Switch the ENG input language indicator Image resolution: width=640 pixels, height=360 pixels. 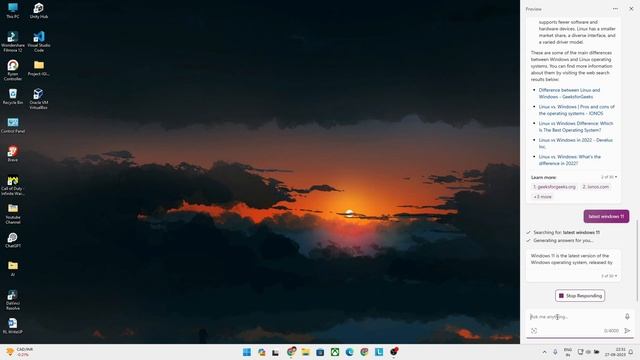coord(568,352)
